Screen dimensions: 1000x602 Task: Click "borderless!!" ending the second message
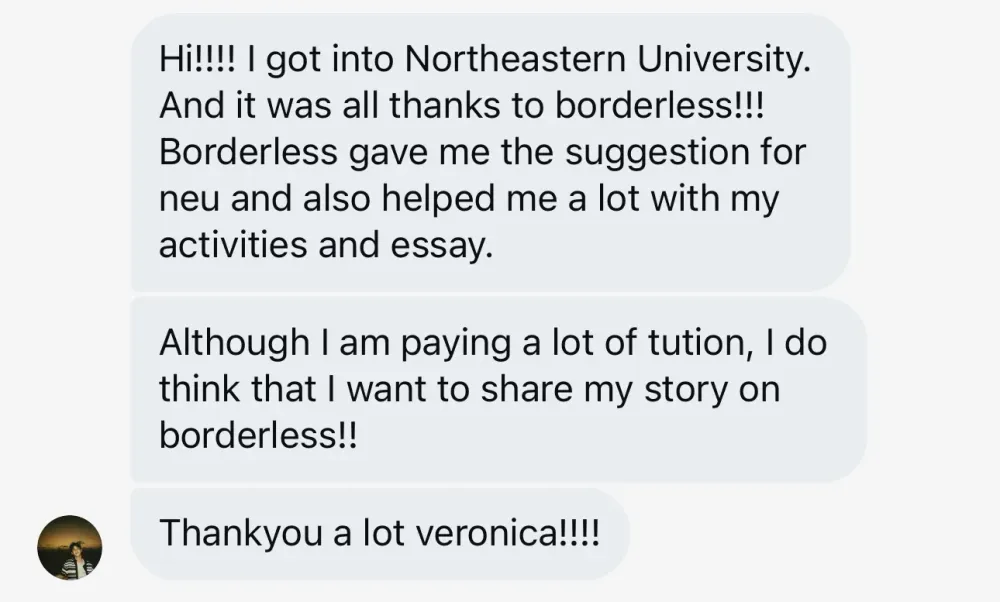pyautogui.click(x=257, y=436)
